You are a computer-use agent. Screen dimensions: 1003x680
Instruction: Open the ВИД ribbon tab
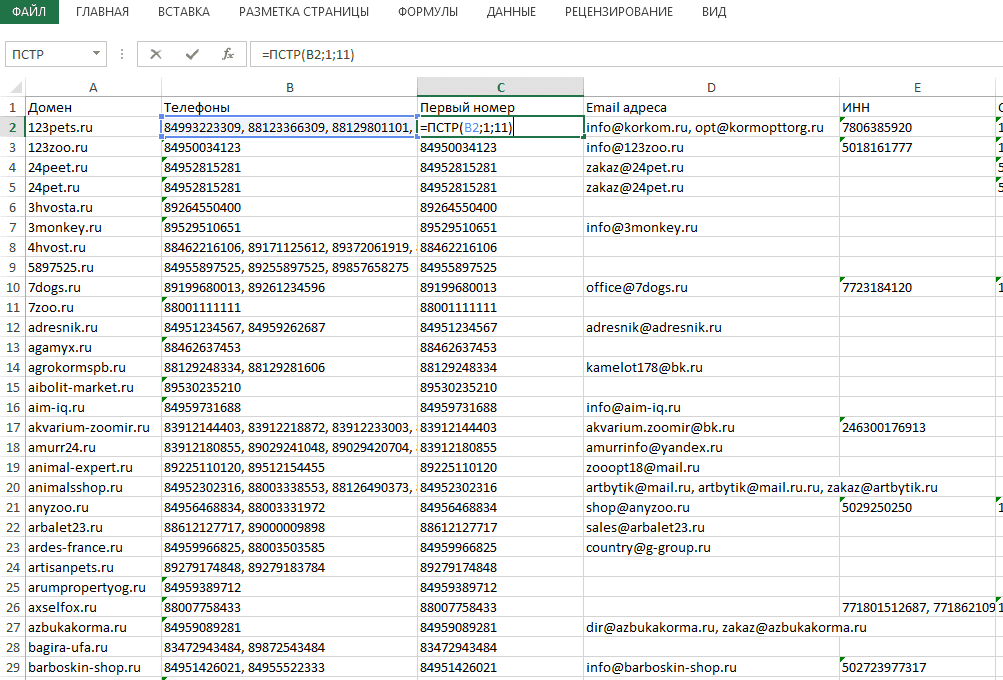click(714, 12)
